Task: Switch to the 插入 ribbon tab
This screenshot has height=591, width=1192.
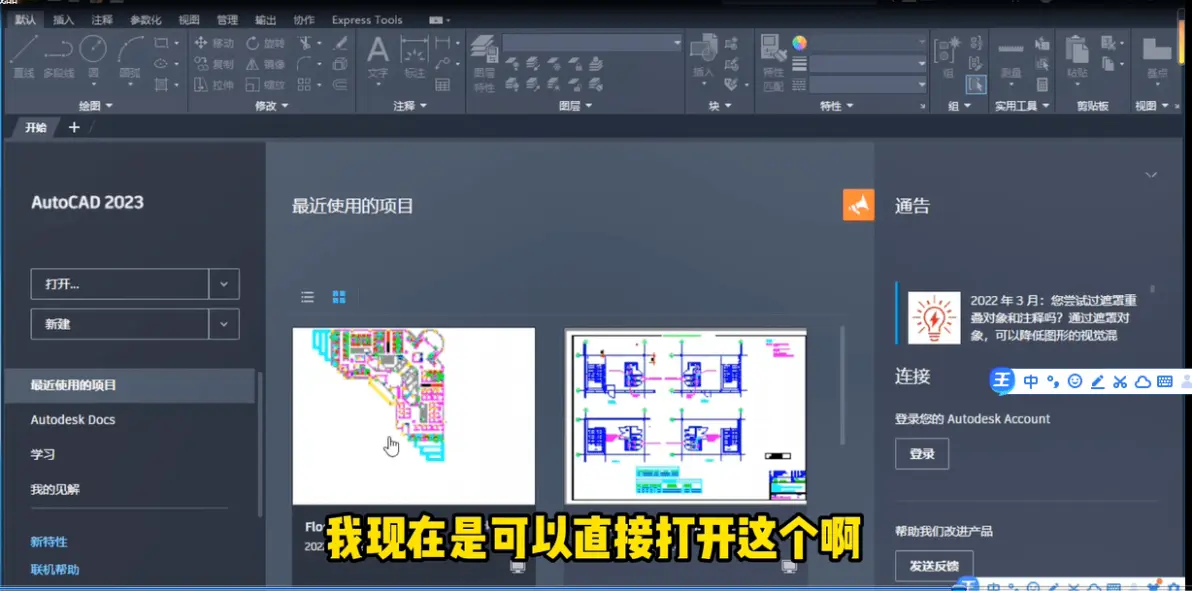Action: [x=64, y=20]
